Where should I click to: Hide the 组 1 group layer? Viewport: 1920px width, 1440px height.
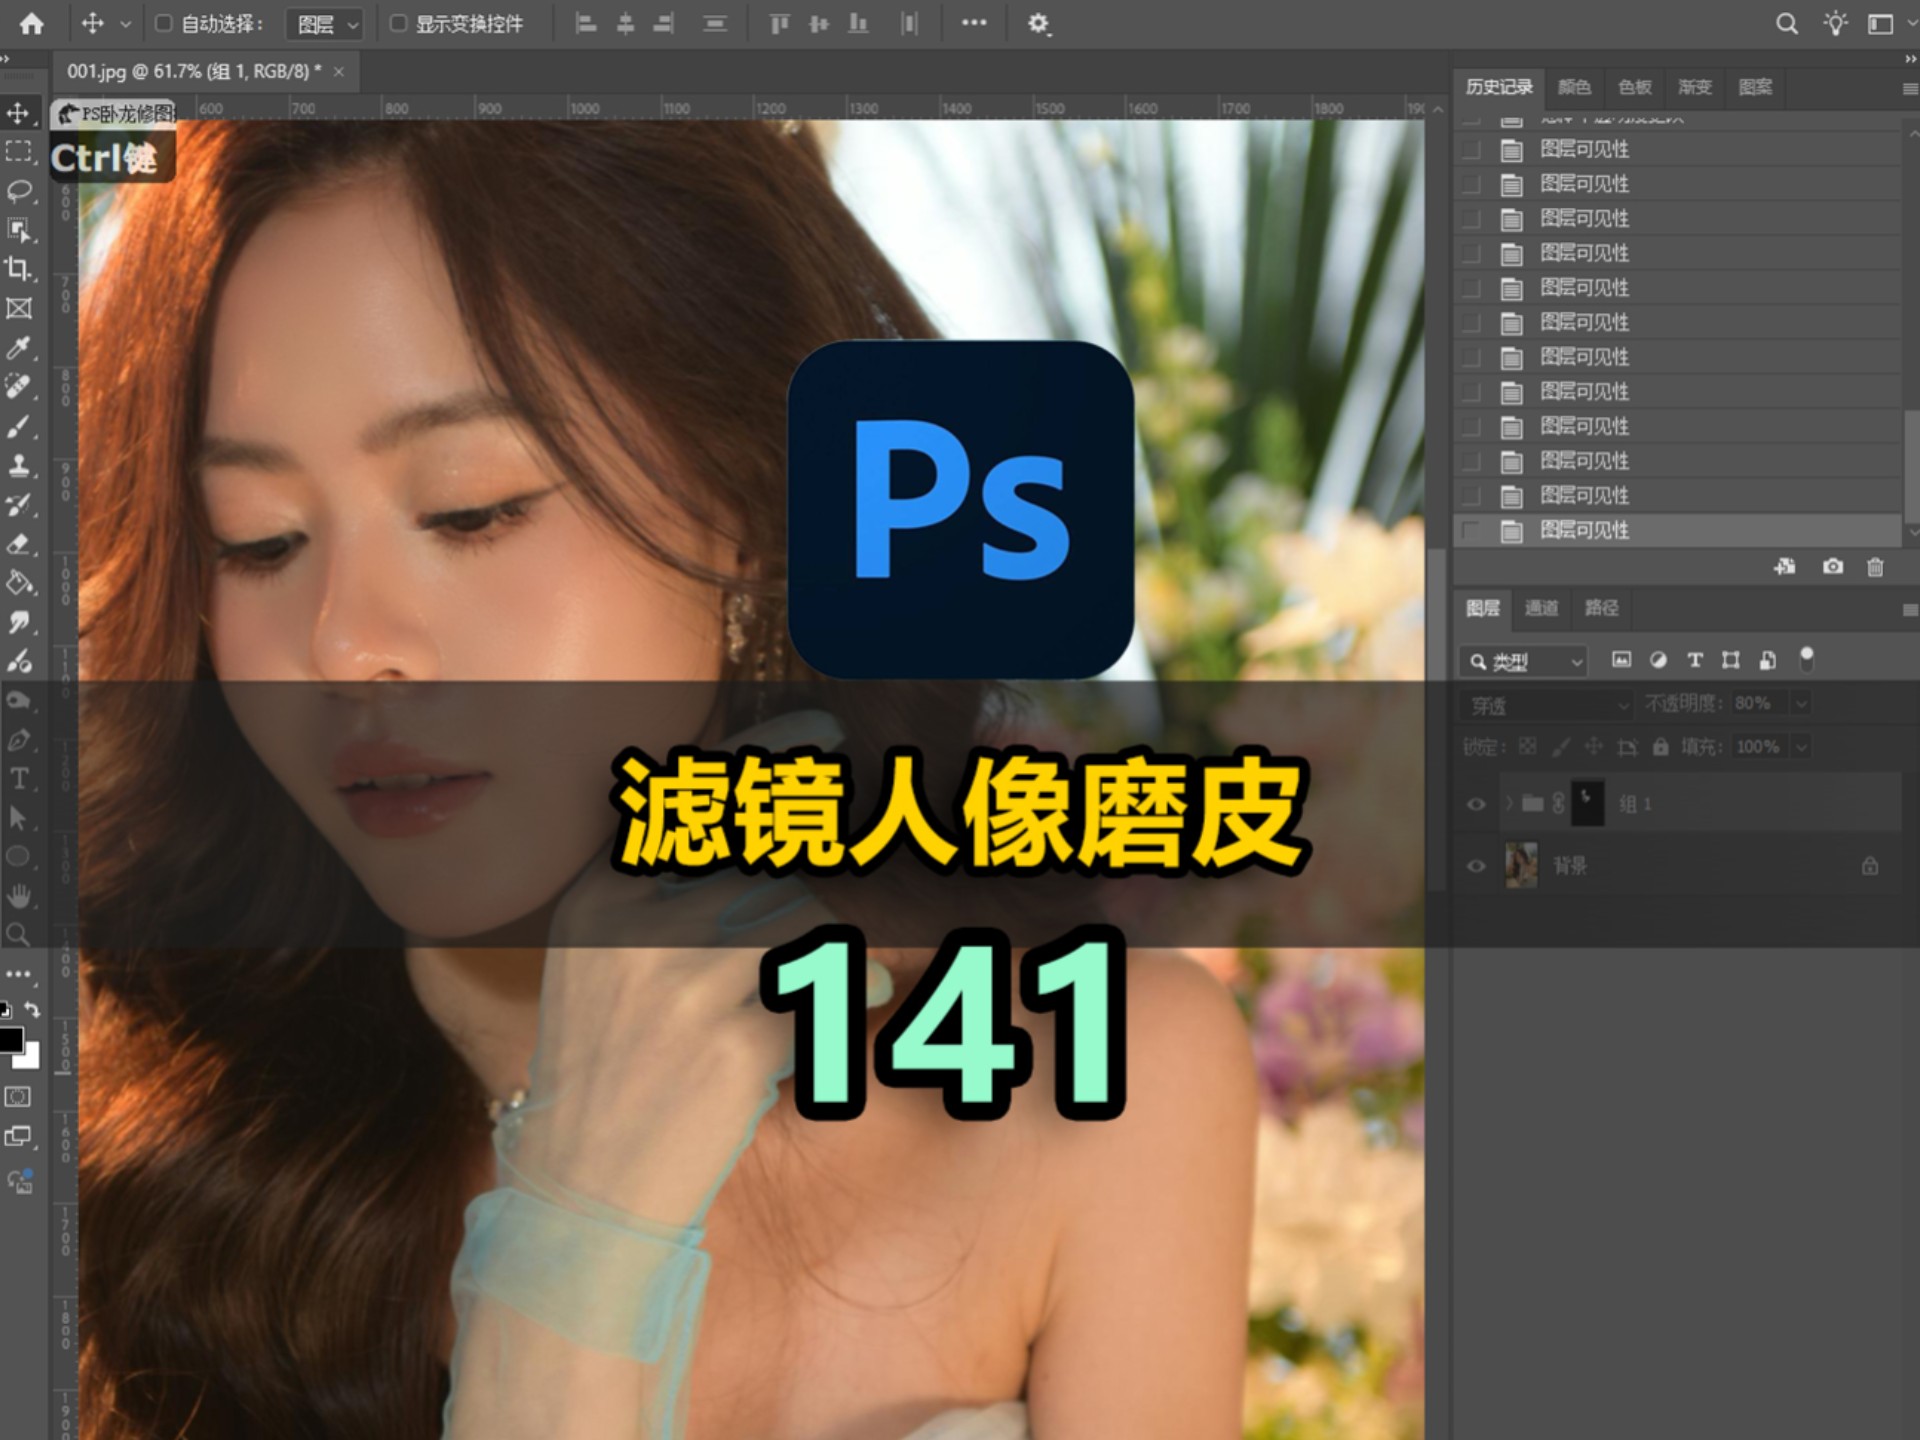[1476, 804]
